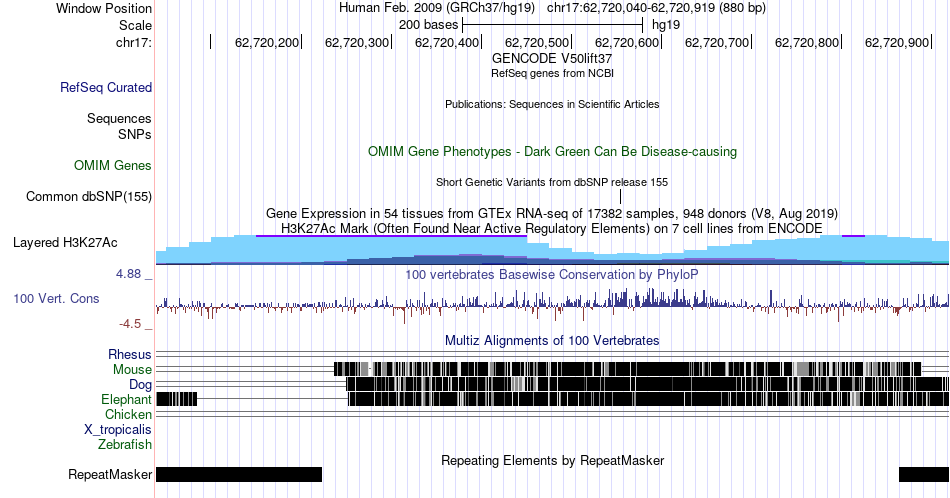Click the right RepeatMasker black block
Screen dimensions: 950x498
point(924,474)
